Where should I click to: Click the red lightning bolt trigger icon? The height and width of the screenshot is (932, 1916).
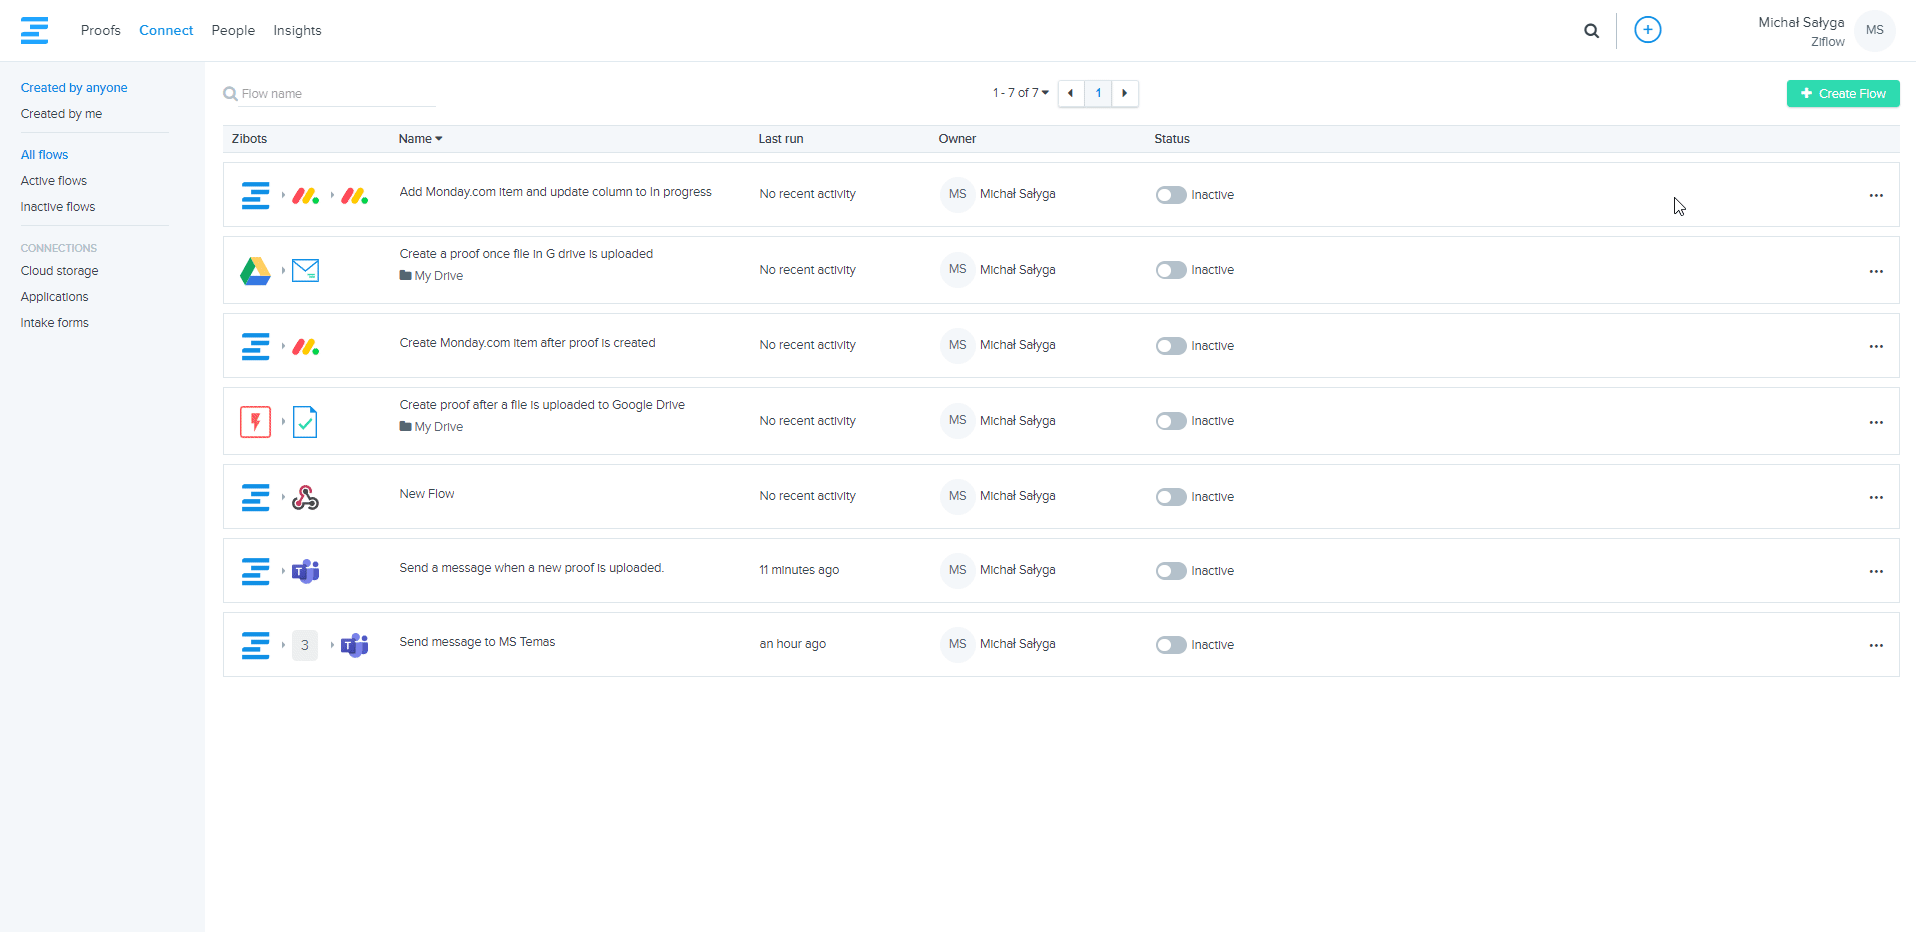tap(255, 422)
